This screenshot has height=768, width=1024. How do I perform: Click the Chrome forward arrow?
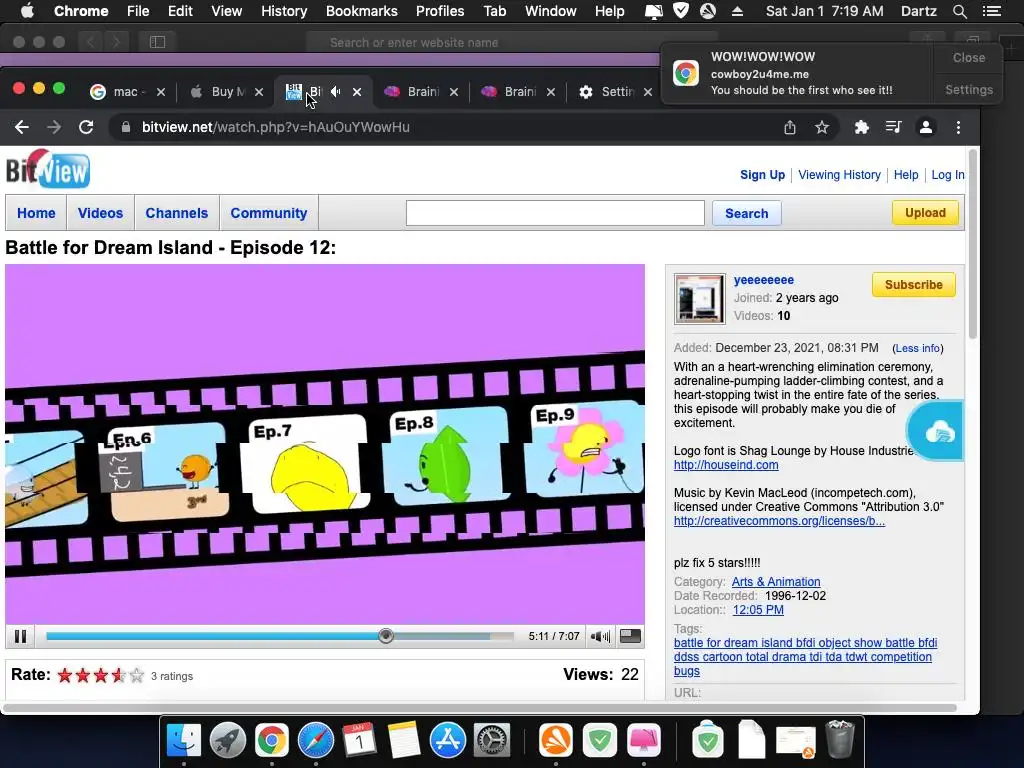54,127
